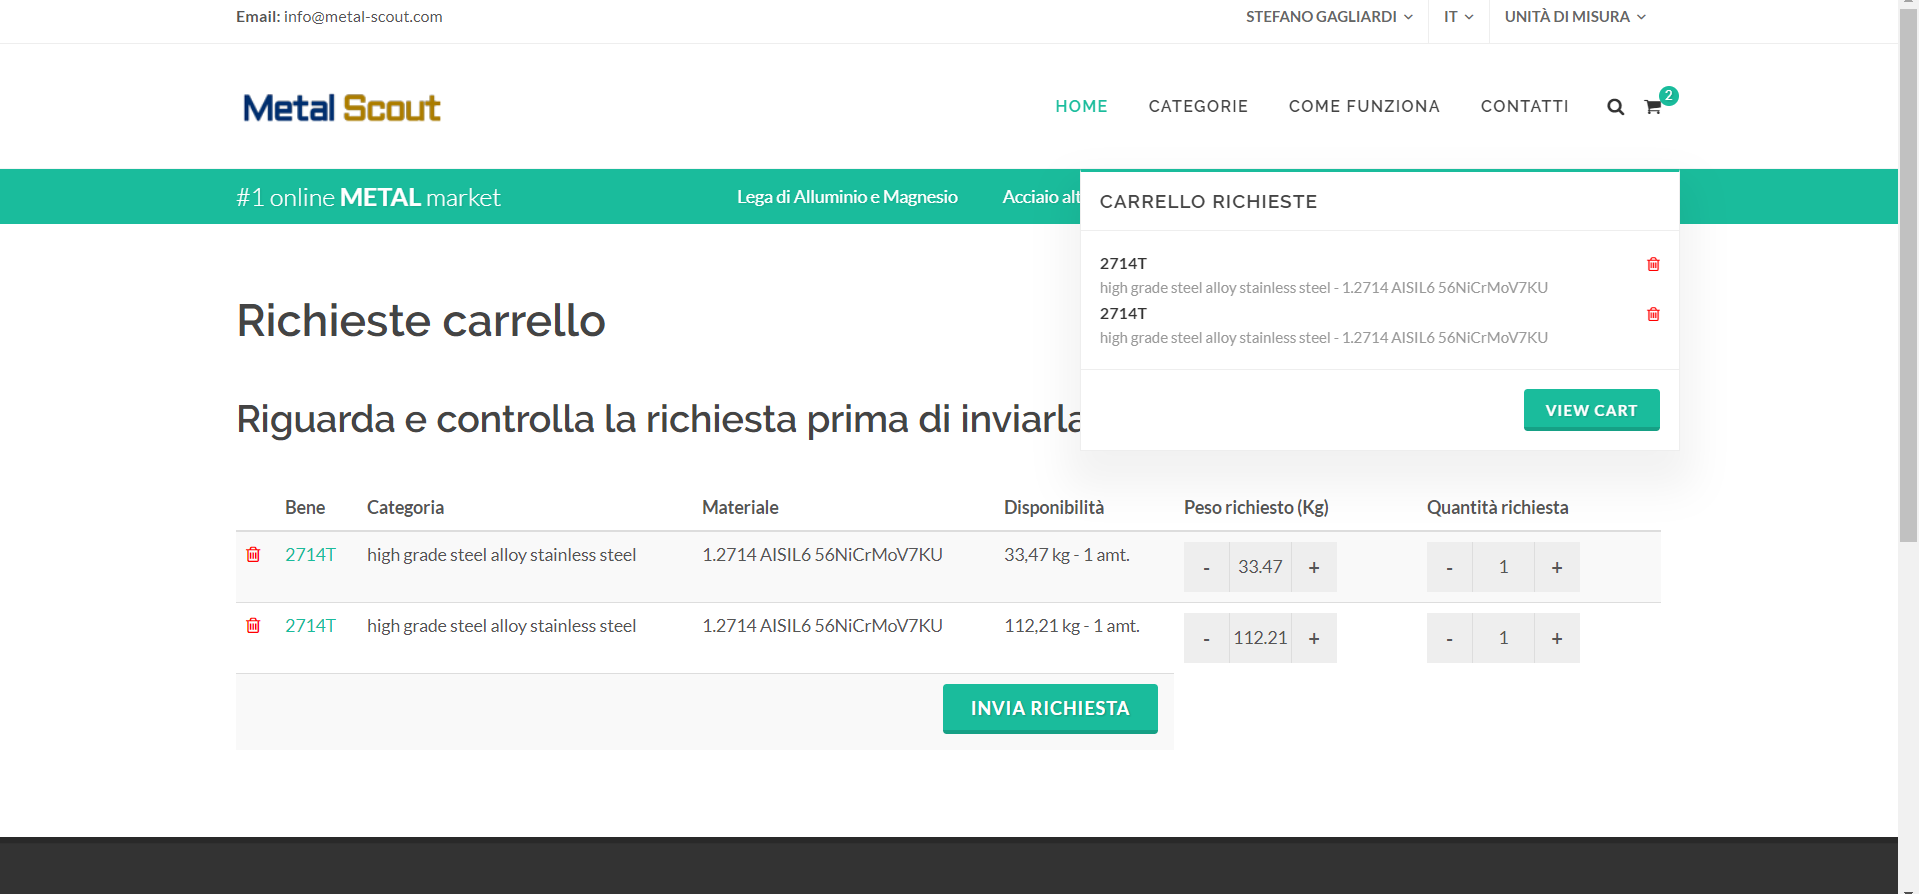This screenshot has width=1919, height=894.
Task: Click the Metal Scout logo
Action: click(x=341, y=108)
